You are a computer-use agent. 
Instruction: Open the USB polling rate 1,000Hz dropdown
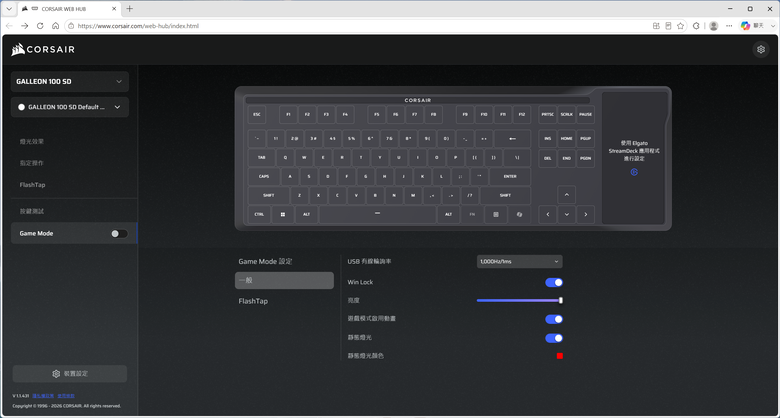pyautogui.click(x=519, y=261)
